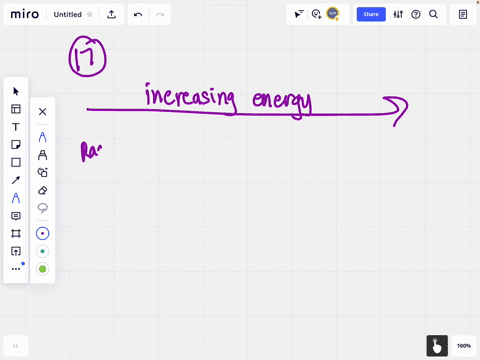
Task: Expand the bottom-left panel chevrons
Action: [x=16, y=346]
